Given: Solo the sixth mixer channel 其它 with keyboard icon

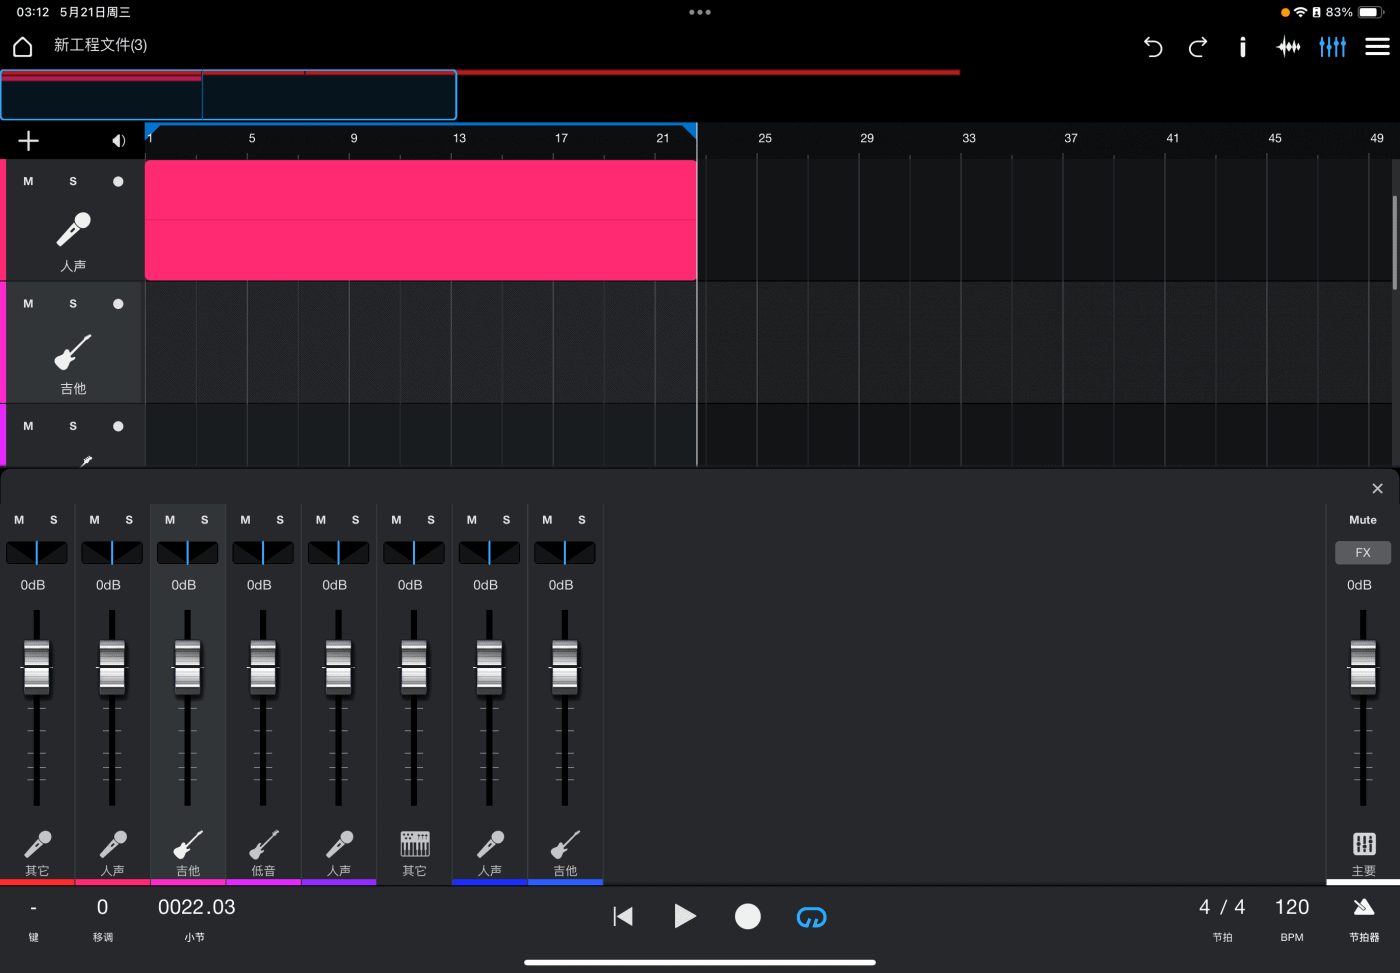Looking at the screenshot, I should 431,520.
